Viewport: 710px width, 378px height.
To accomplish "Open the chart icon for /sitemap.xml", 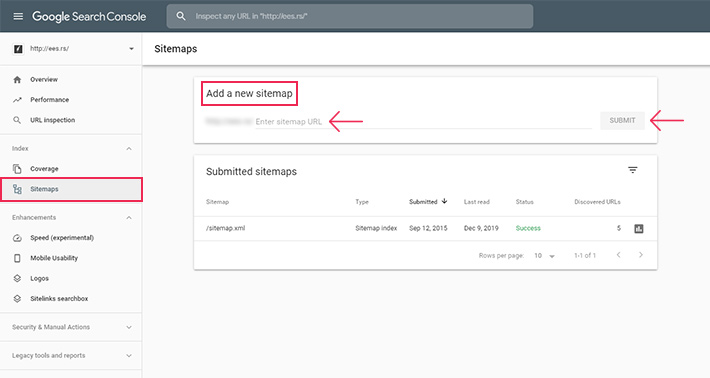I will 639,229.
